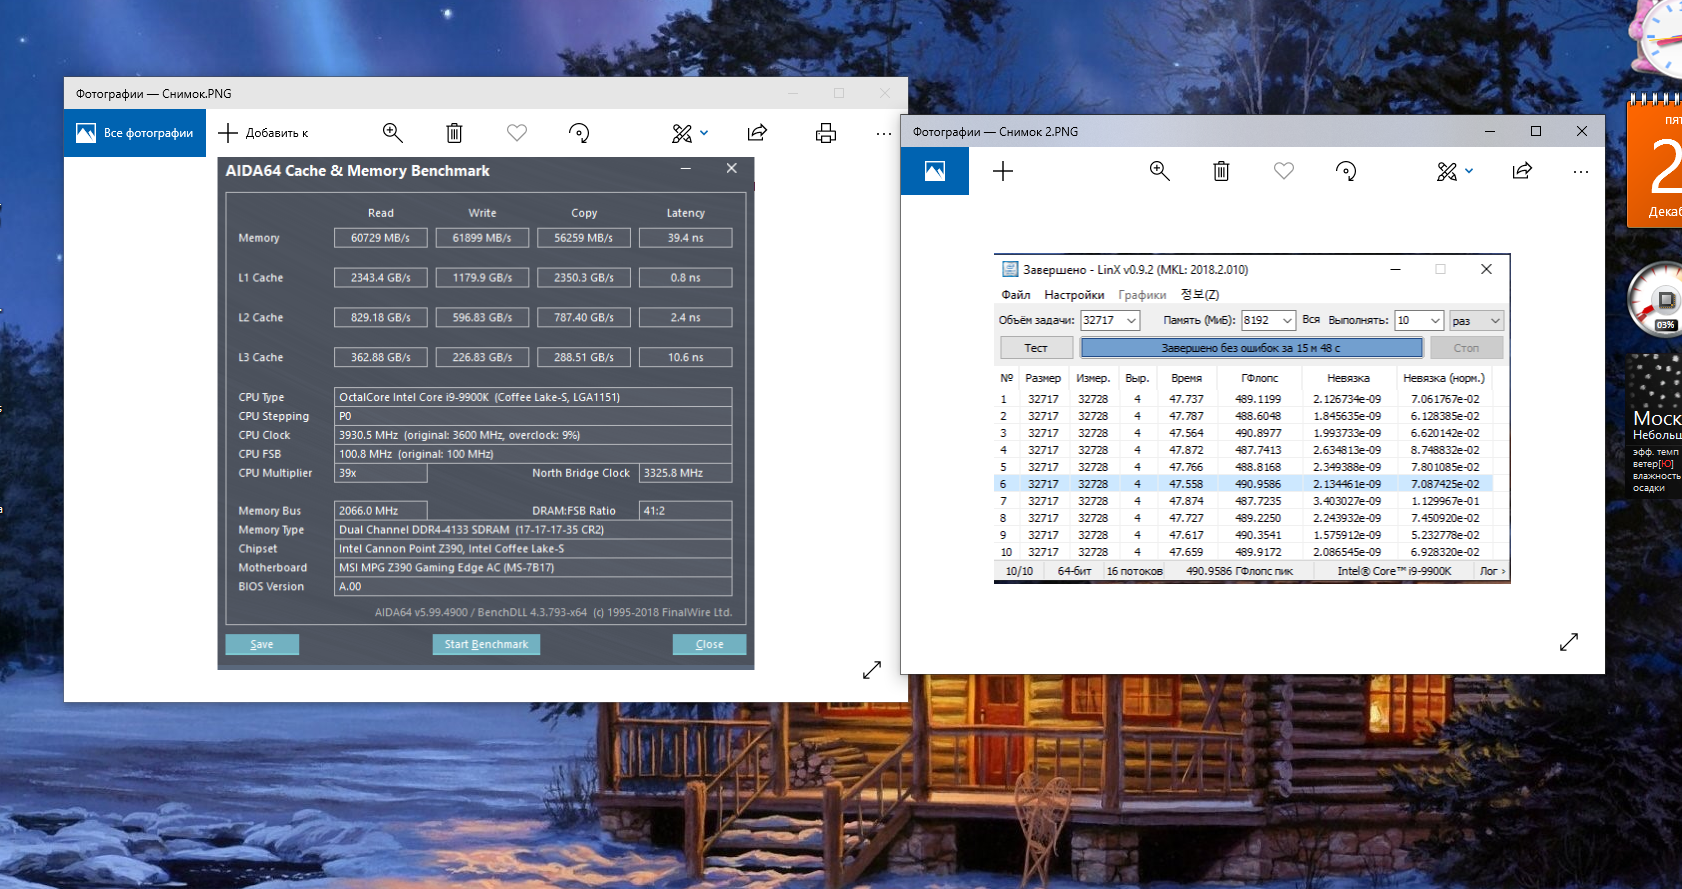Screen dimensions: 1682x889
Task: Maximize the Снимок 2.PNG Photos window
Action: pos(1536,131)
